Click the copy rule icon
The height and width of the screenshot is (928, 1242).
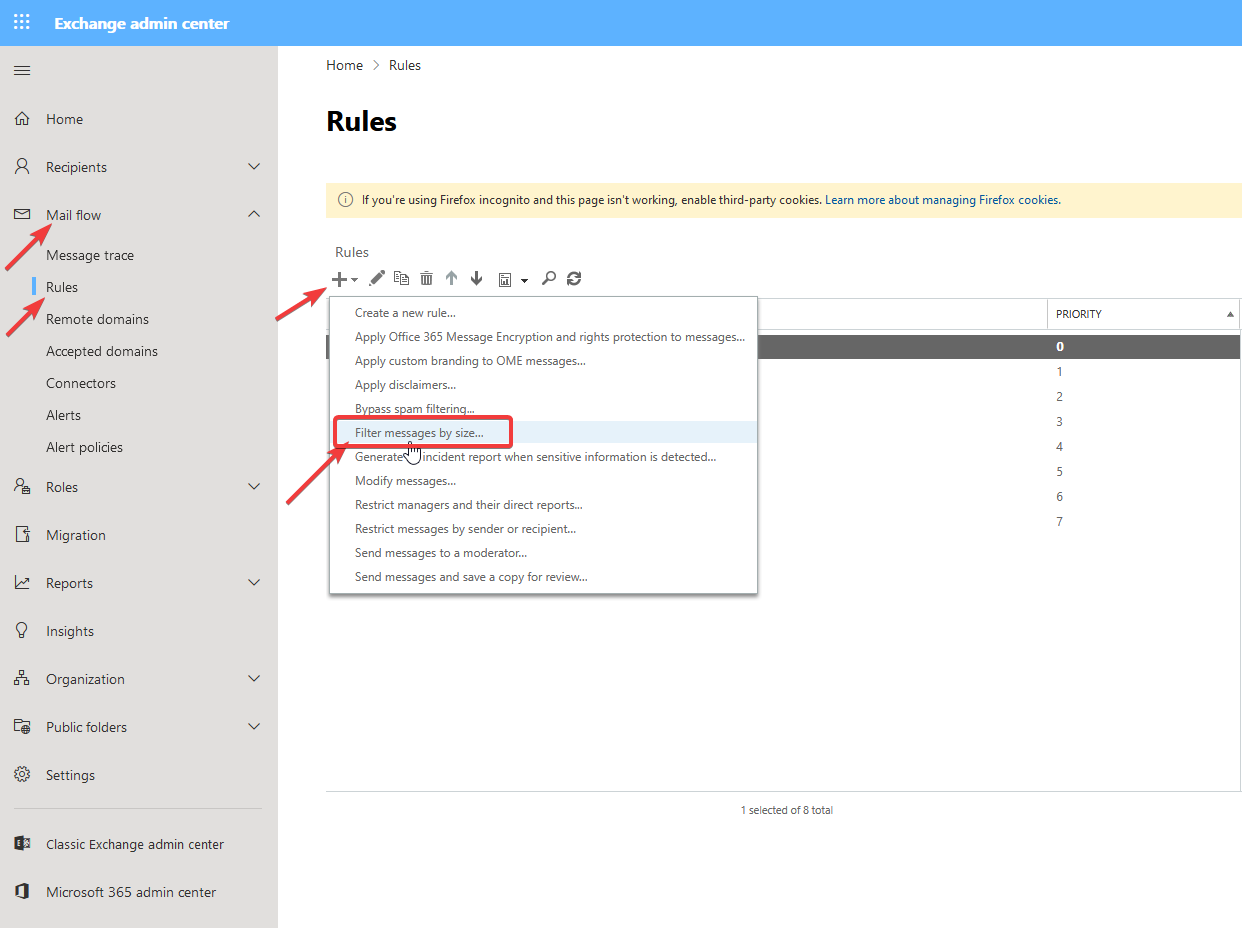click(x=402, y=279)
